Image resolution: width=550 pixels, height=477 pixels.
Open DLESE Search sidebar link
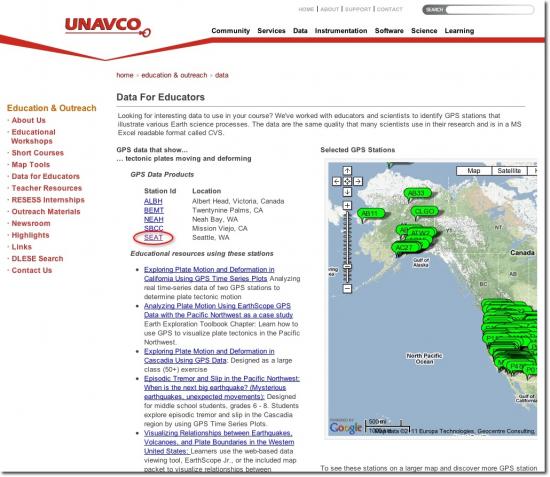click(x=37, y=258)
